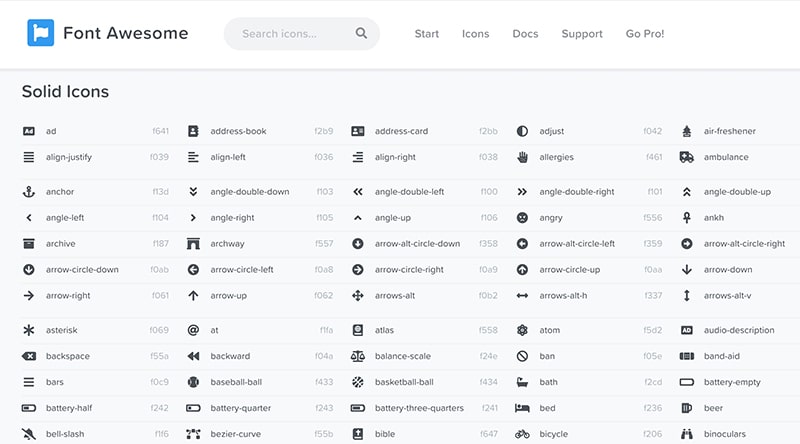This screenshot has width=800, height=444.
Task: Click the 'band-aid' label
Action: click(722, 356)
